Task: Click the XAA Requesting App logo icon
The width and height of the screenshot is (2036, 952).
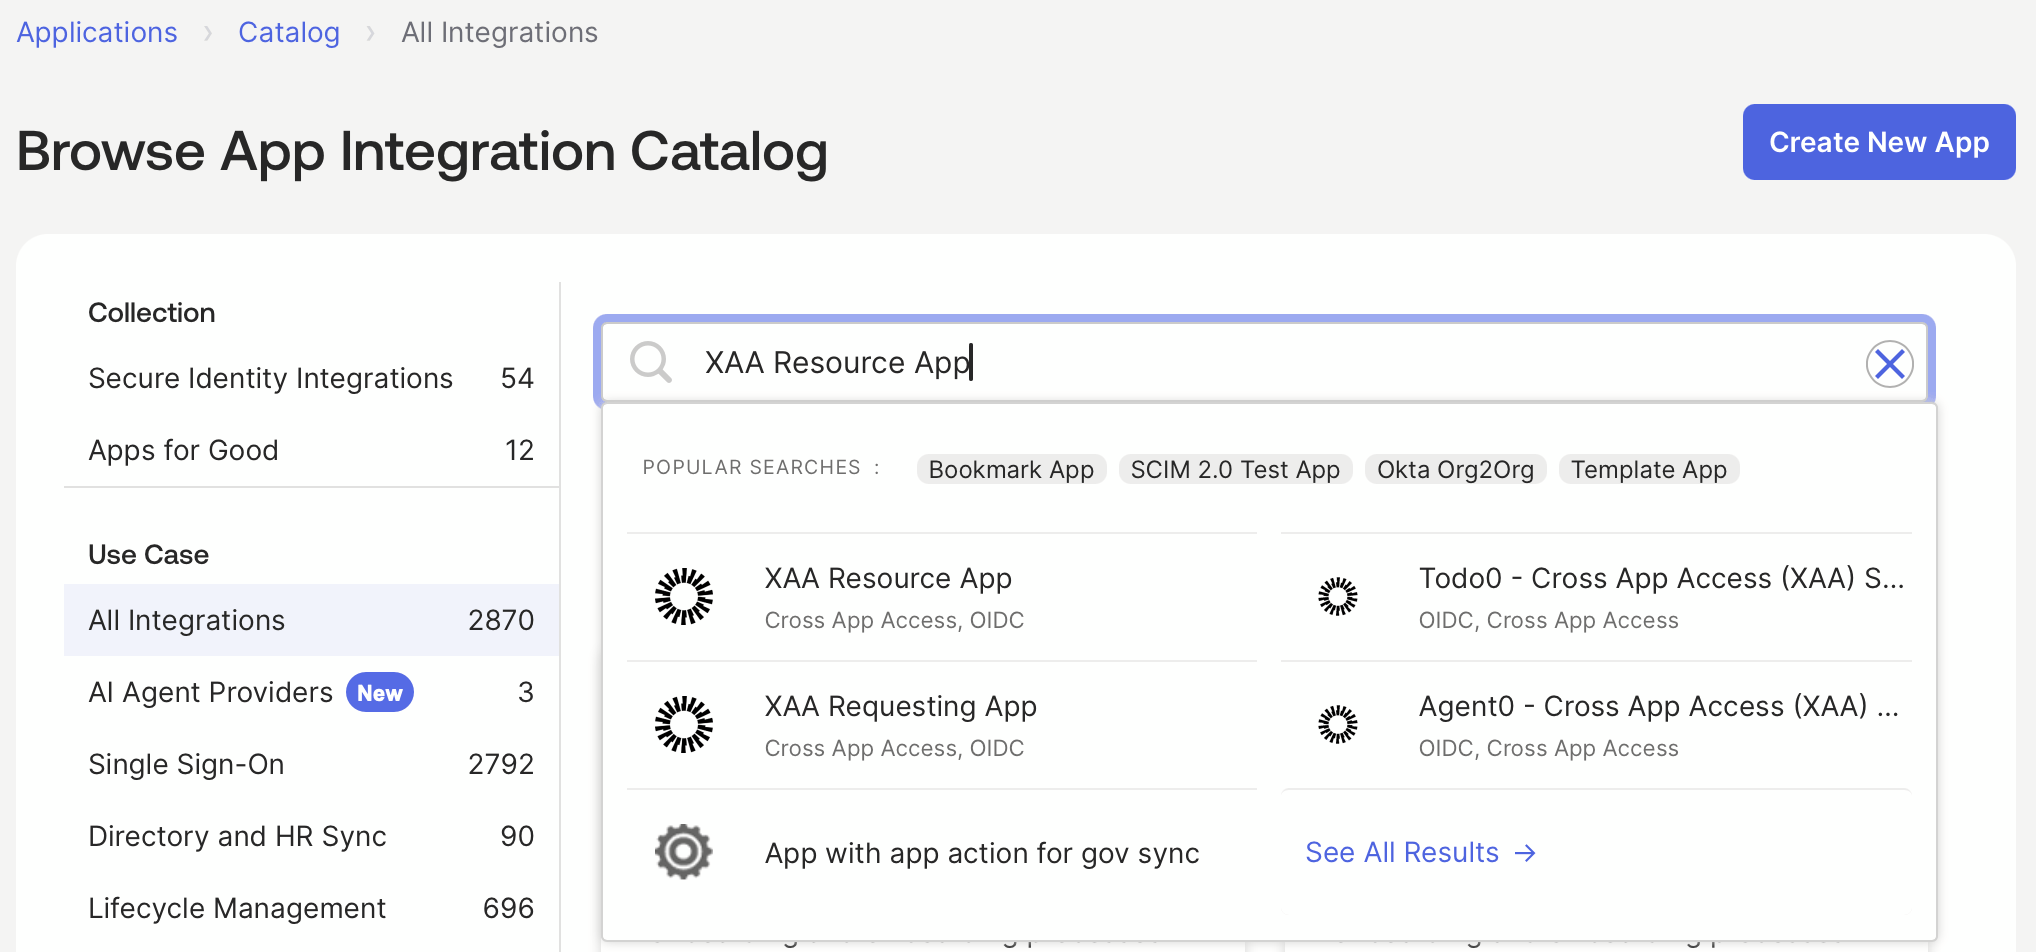Action: coord(684,725)
